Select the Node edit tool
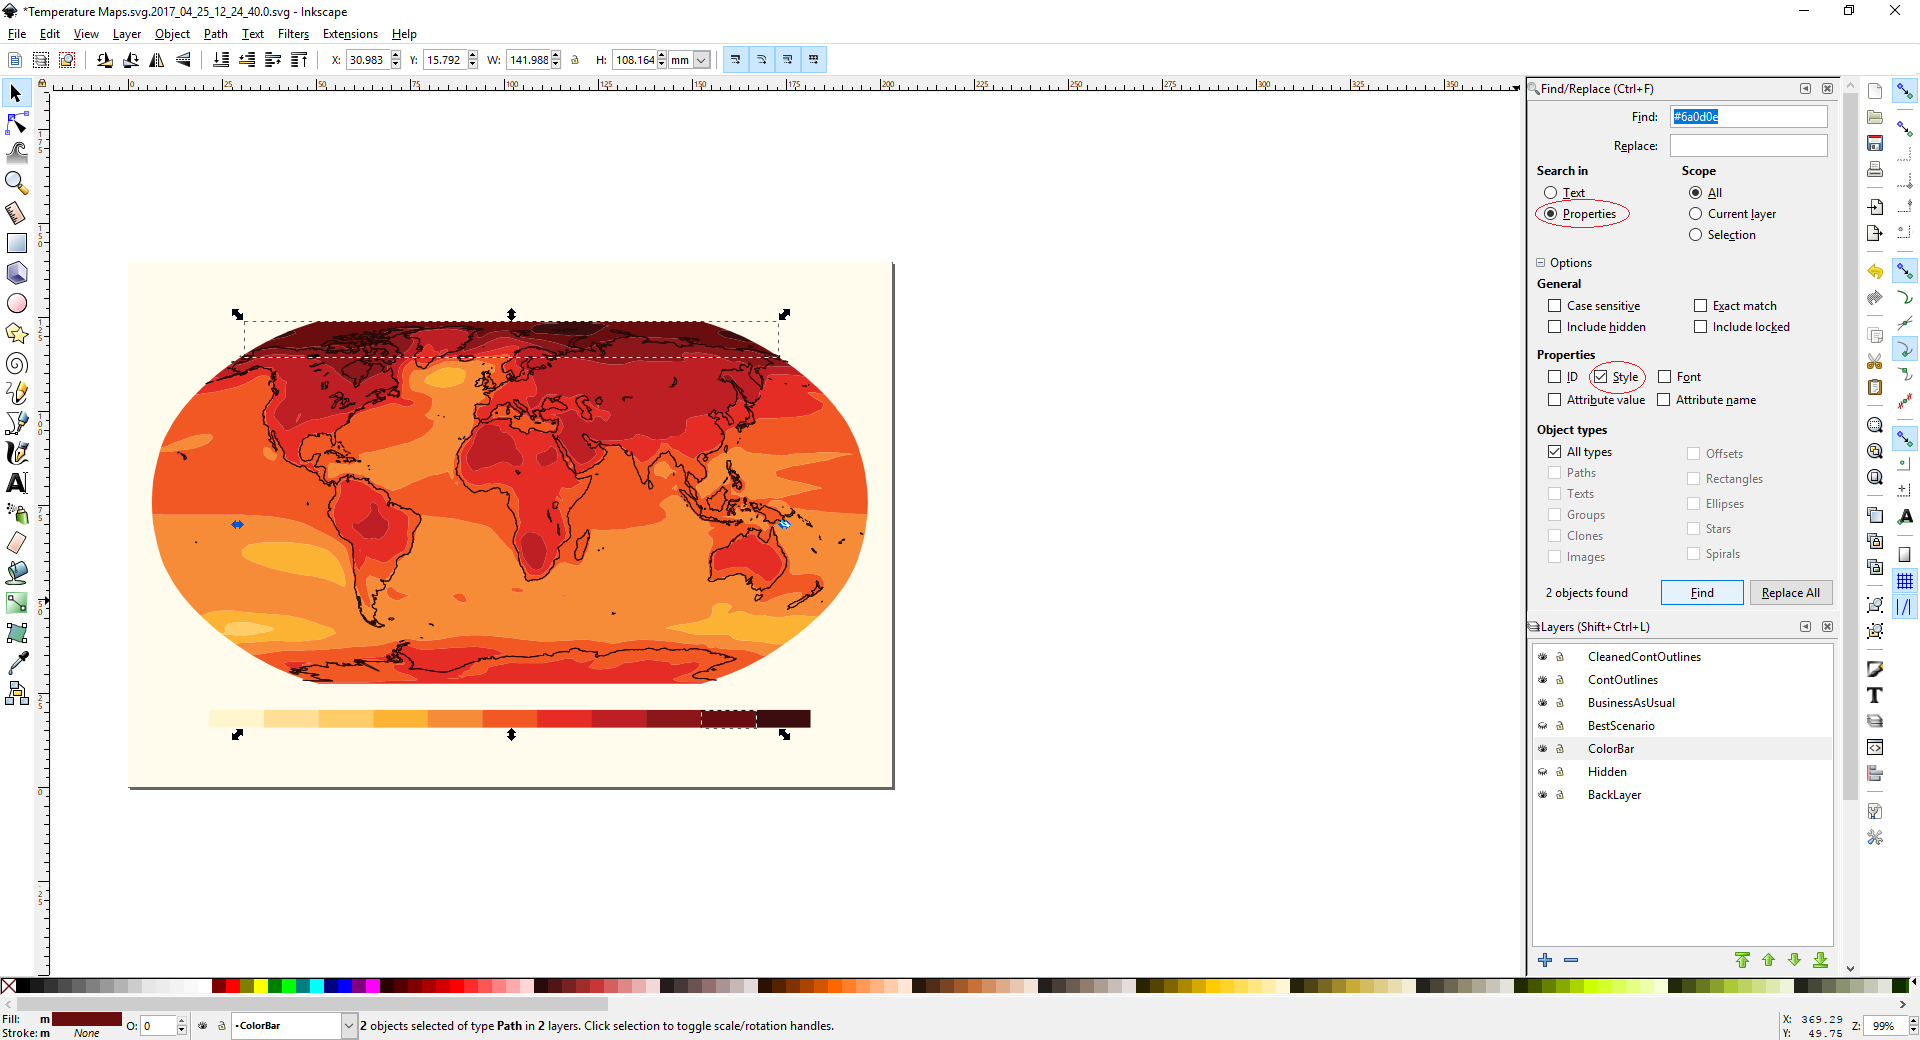1920x1040 pixels. coord(16,123)
